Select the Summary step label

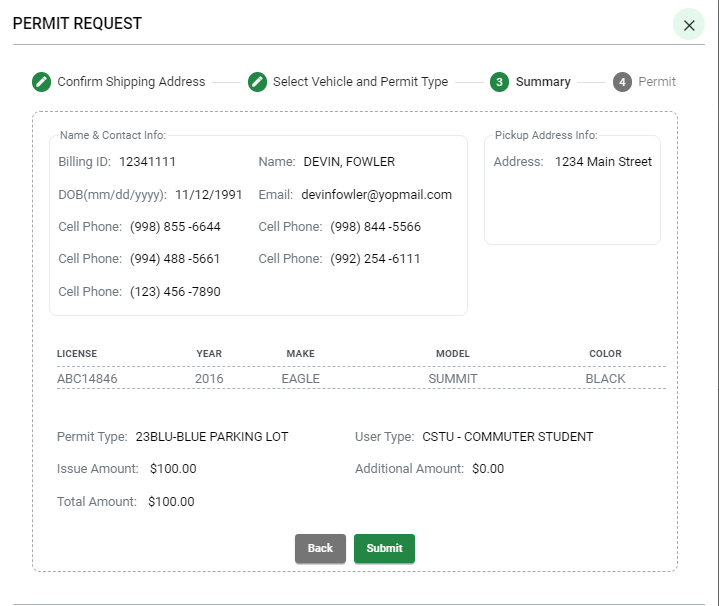click(x=543, y=82)
